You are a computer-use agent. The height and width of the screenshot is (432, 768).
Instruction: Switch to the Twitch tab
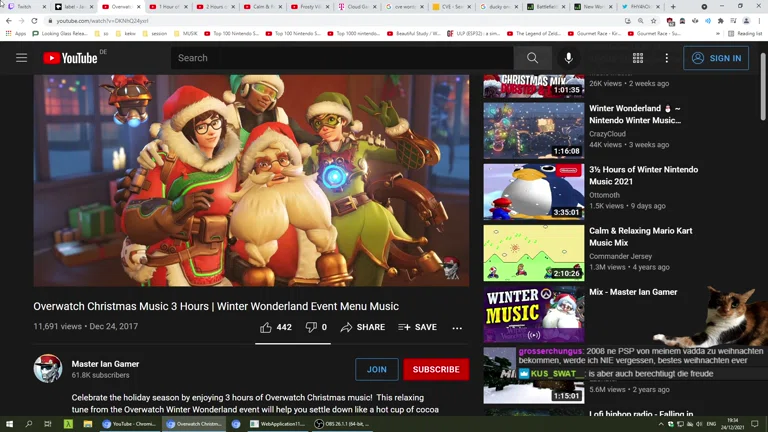(x=25, y=6)
